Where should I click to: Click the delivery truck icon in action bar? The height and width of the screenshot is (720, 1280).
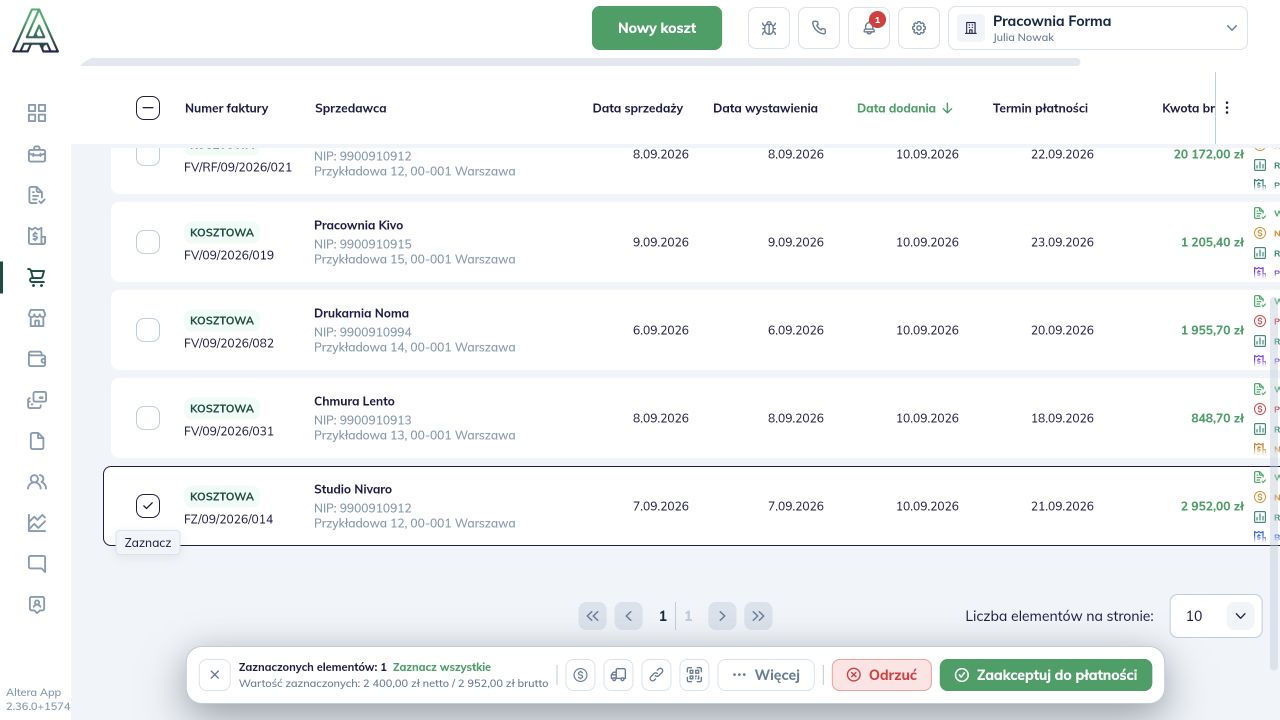coord(618,675)
